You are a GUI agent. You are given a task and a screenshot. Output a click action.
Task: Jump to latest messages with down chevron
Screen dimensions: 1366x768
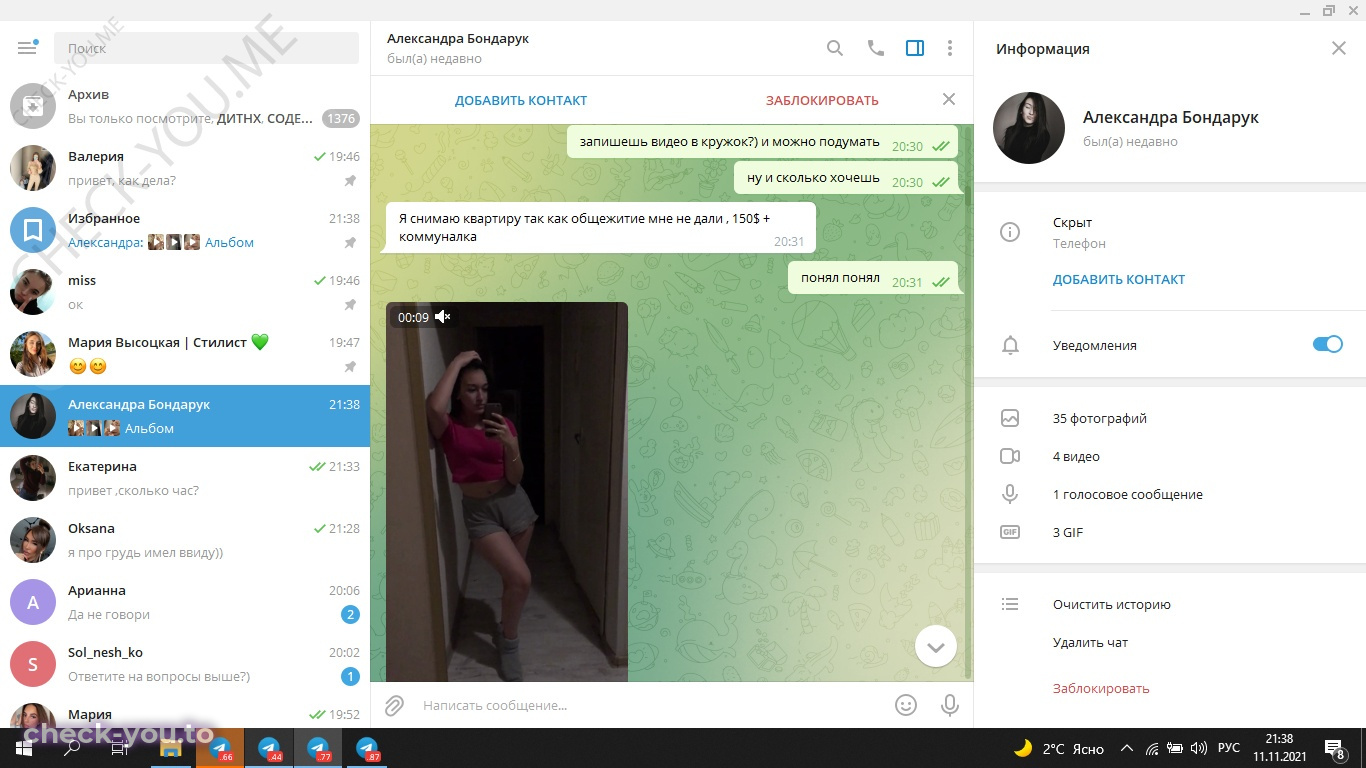(936, 647)
